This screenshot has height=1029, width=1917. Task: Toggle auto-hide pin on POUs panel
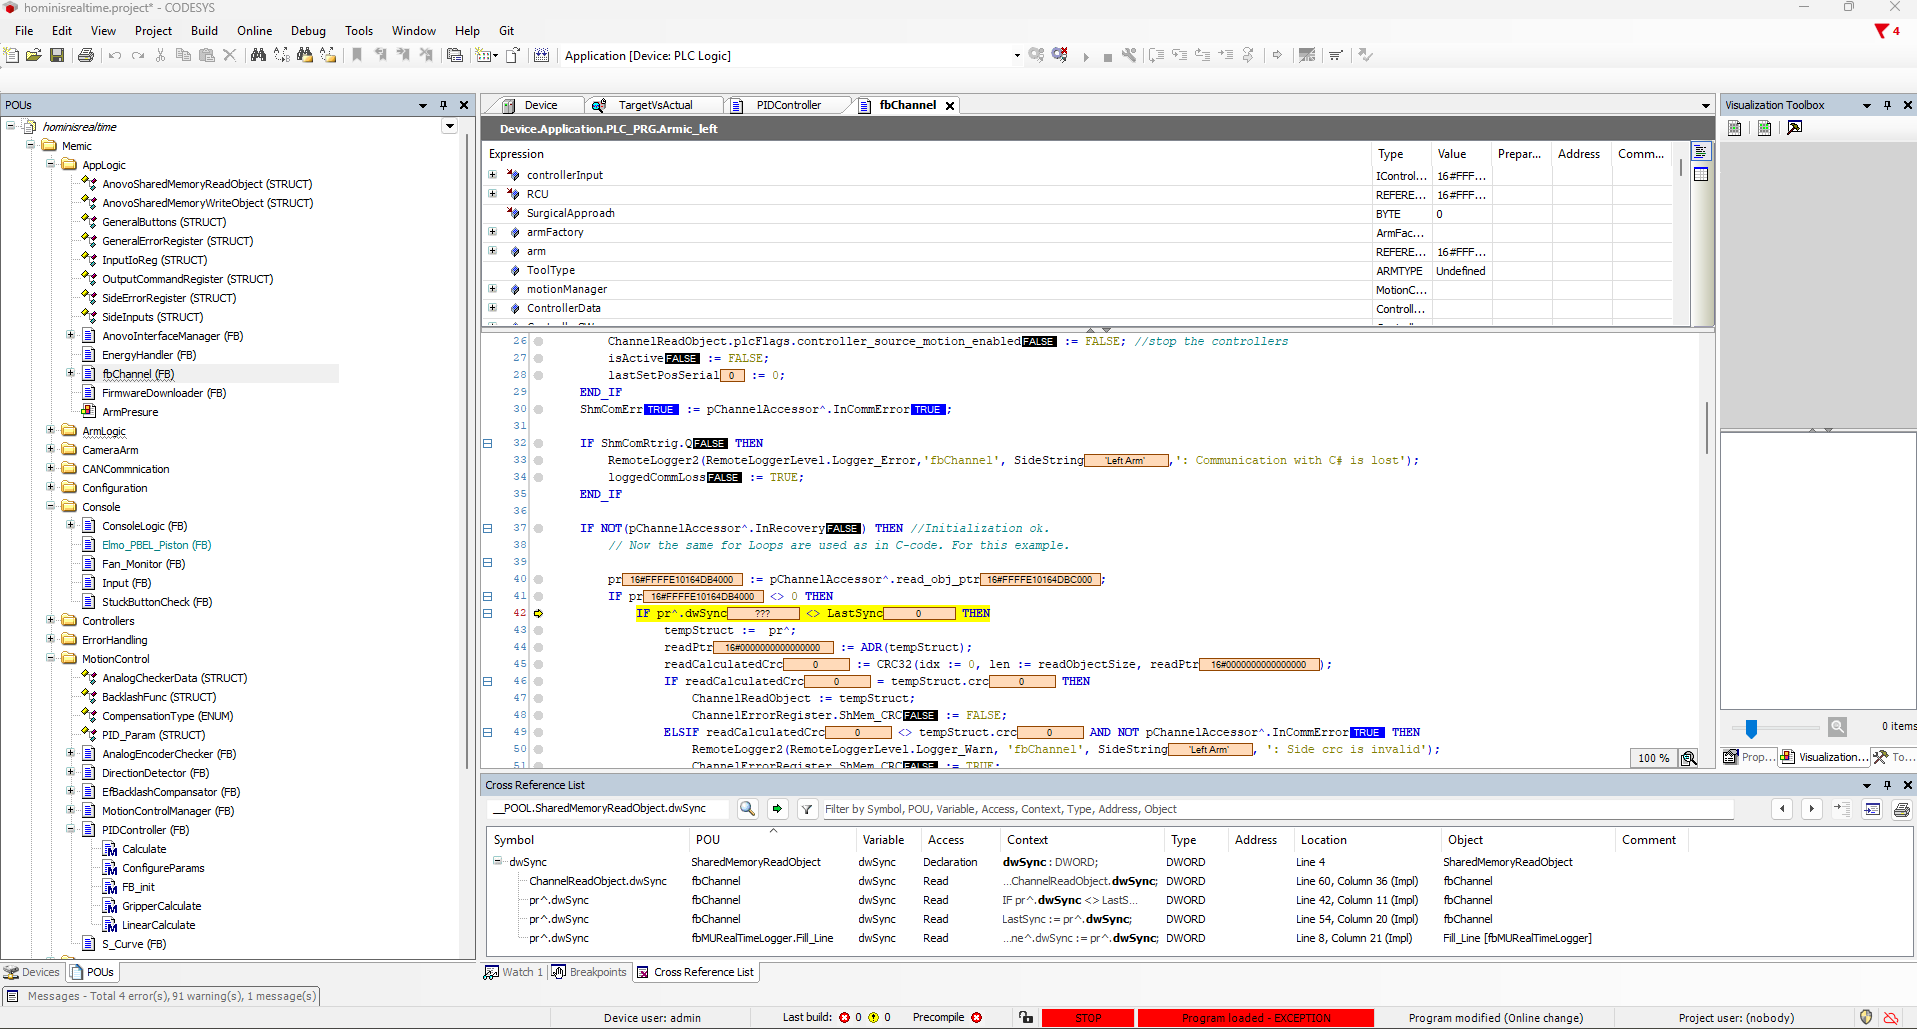443,105
